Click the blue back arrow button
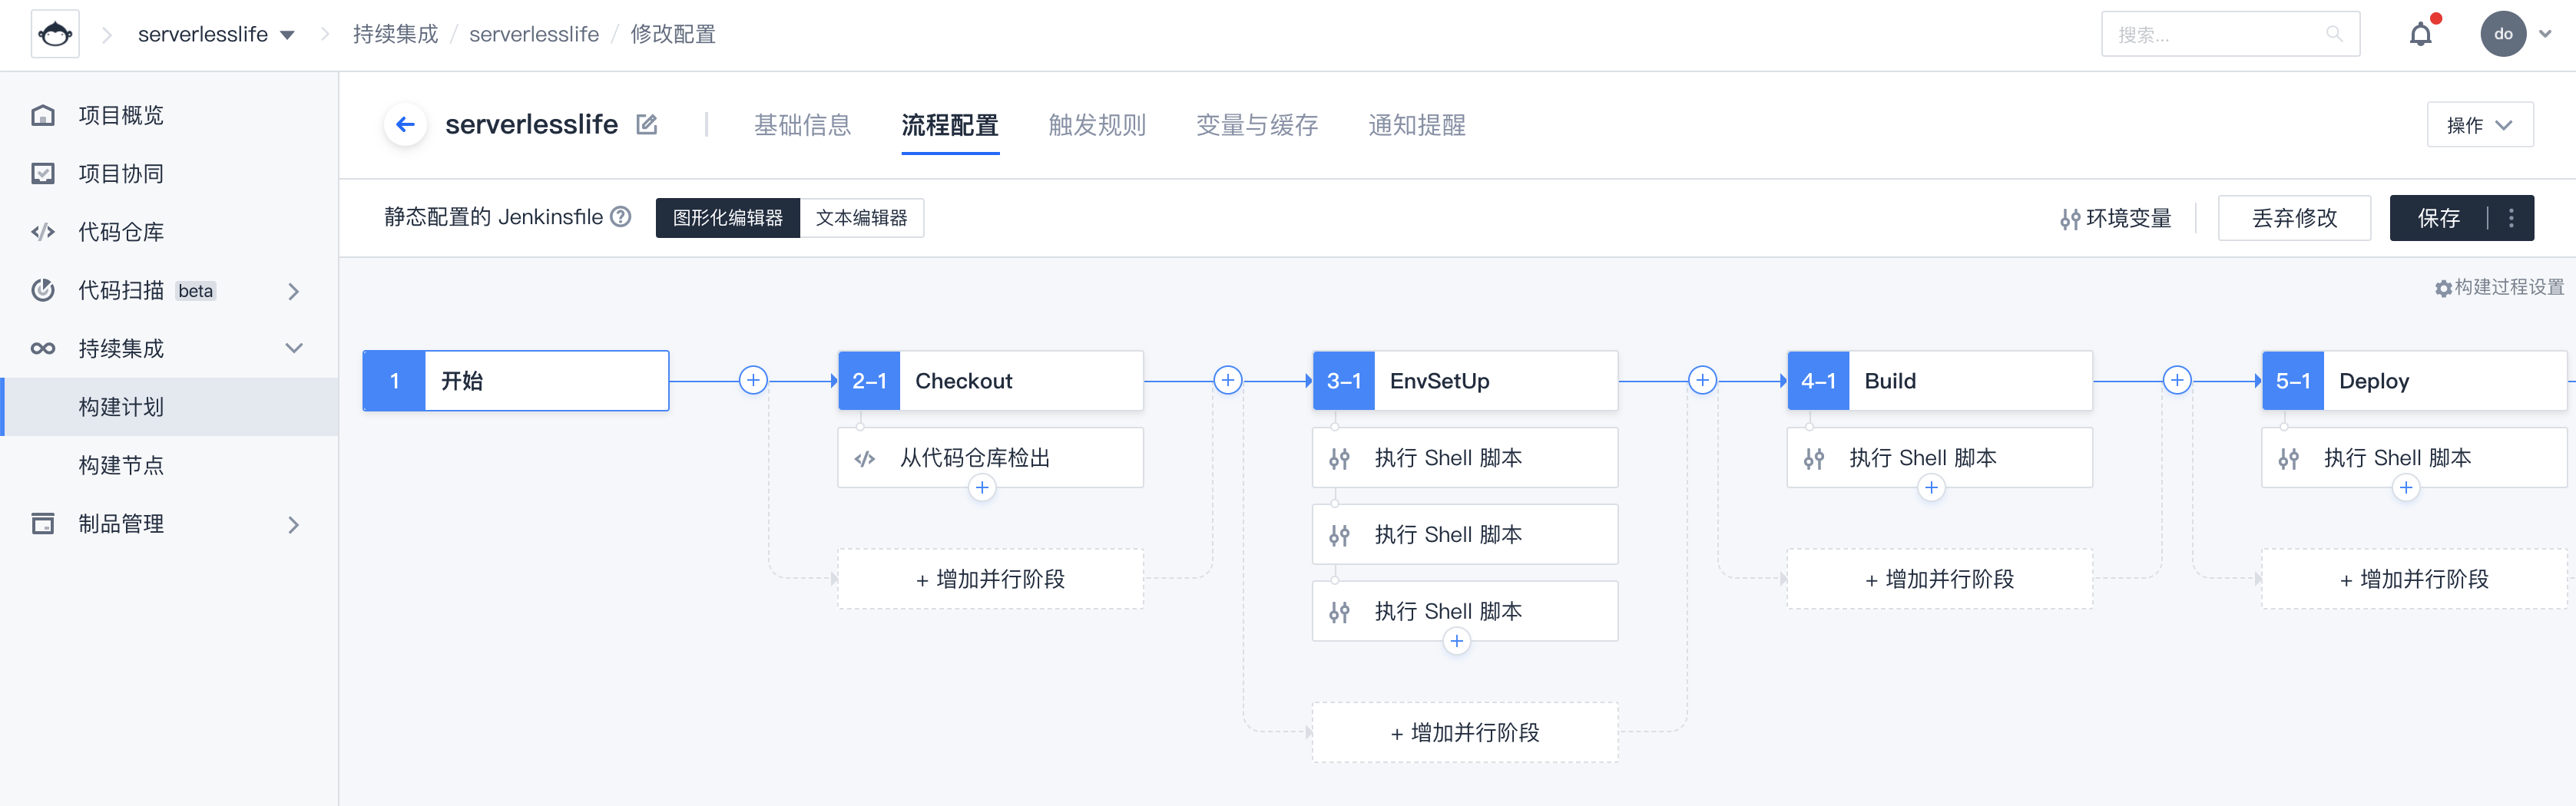The image size is (2576, 806). tap(405, 124)
